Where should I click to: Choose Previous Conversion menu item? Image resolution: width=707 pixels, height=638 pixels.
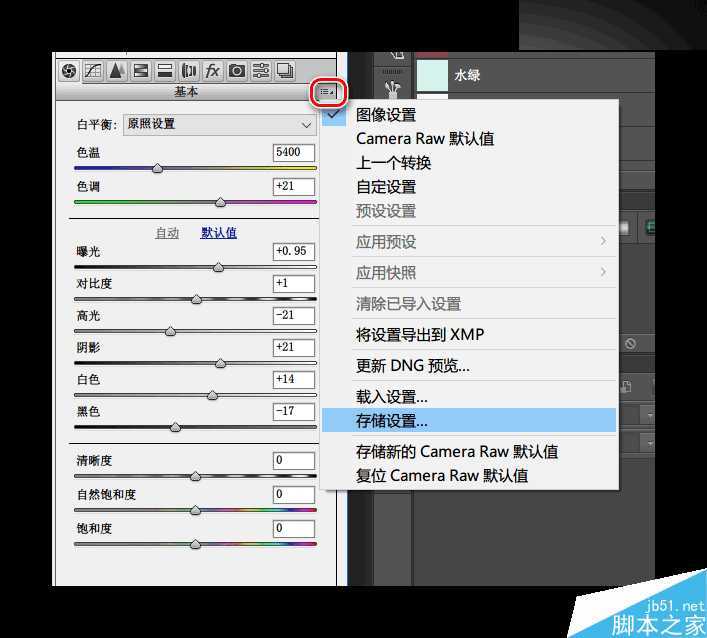coord(469,163)
